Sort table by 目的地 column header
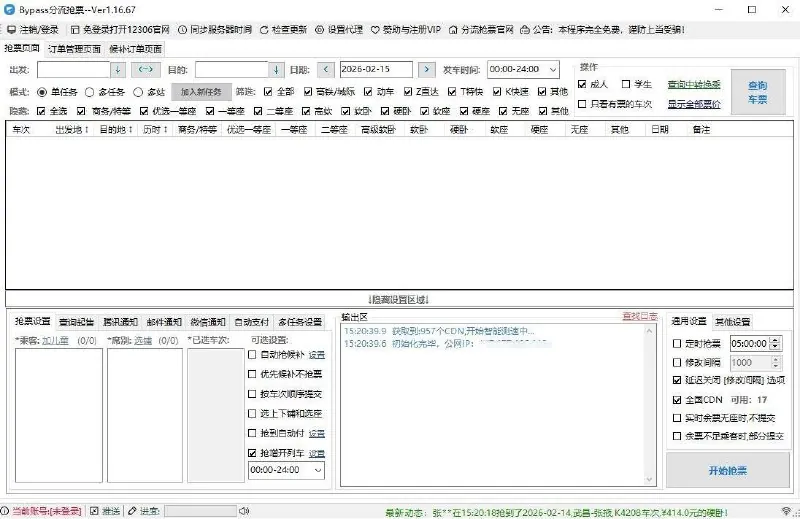Viewport: 800px width, 519px height. tap(116, 130)
